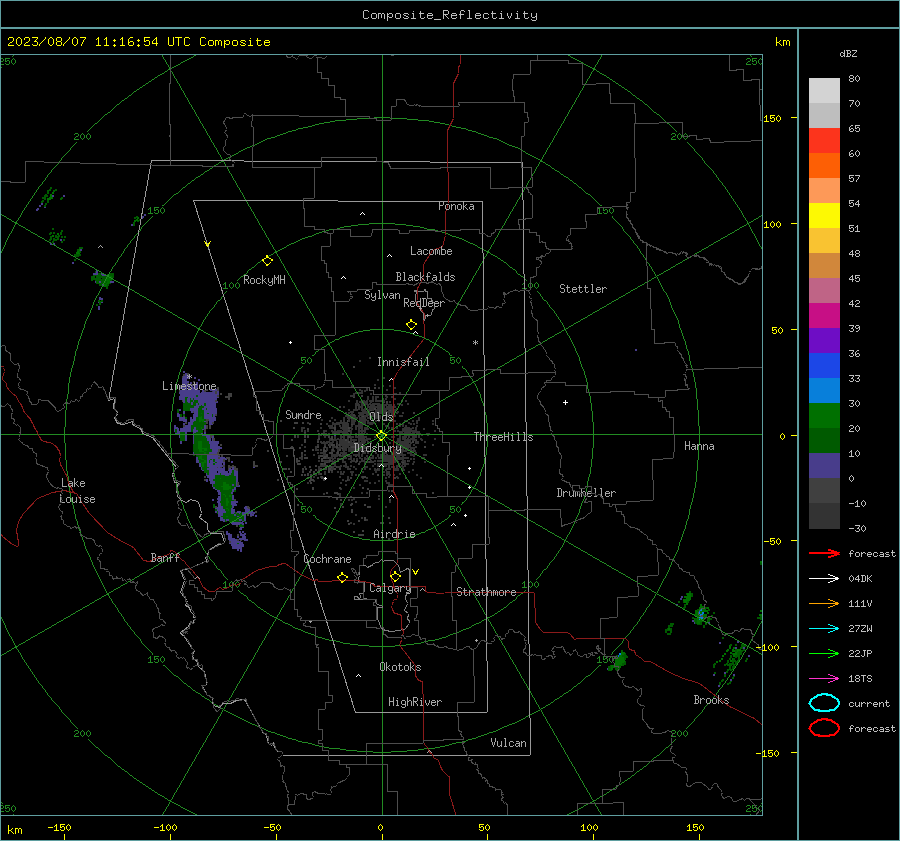
Task: Click the Limestone label
Action: [x=189, y=386]
